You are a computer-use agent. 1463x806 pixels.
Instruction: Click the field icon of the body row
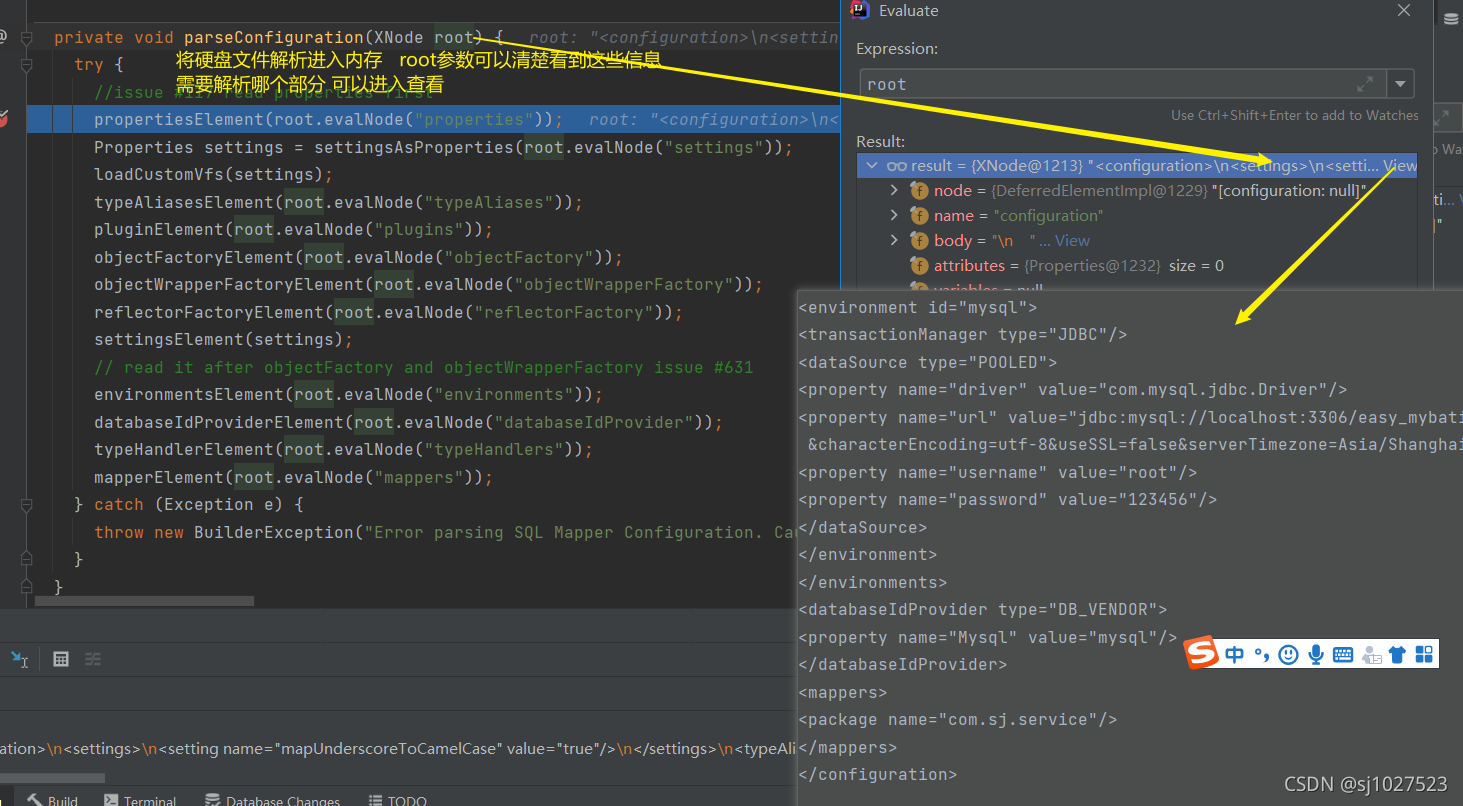[919, 240]
